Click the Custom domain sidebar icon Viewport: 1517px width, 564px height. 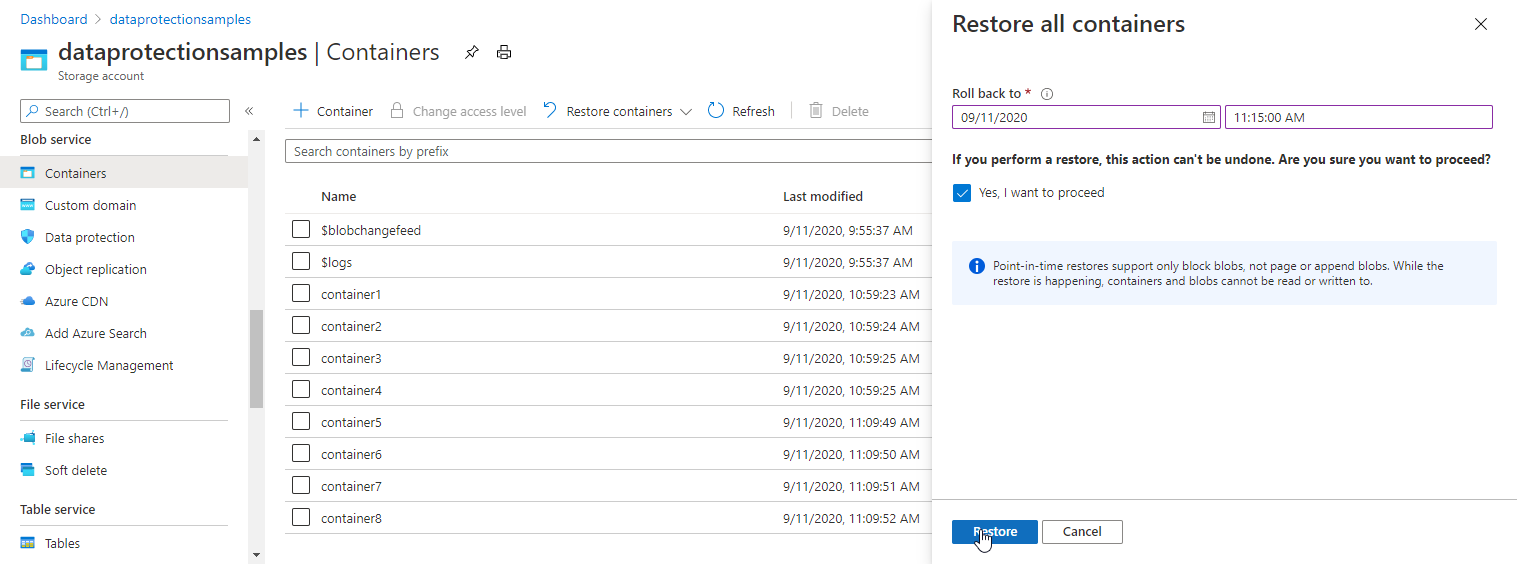tap(28, 205)
